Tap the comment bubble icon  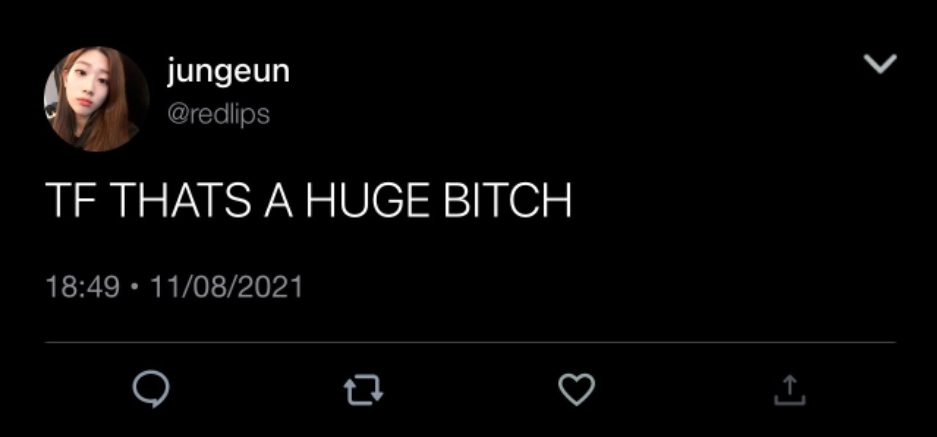point(151,390)
